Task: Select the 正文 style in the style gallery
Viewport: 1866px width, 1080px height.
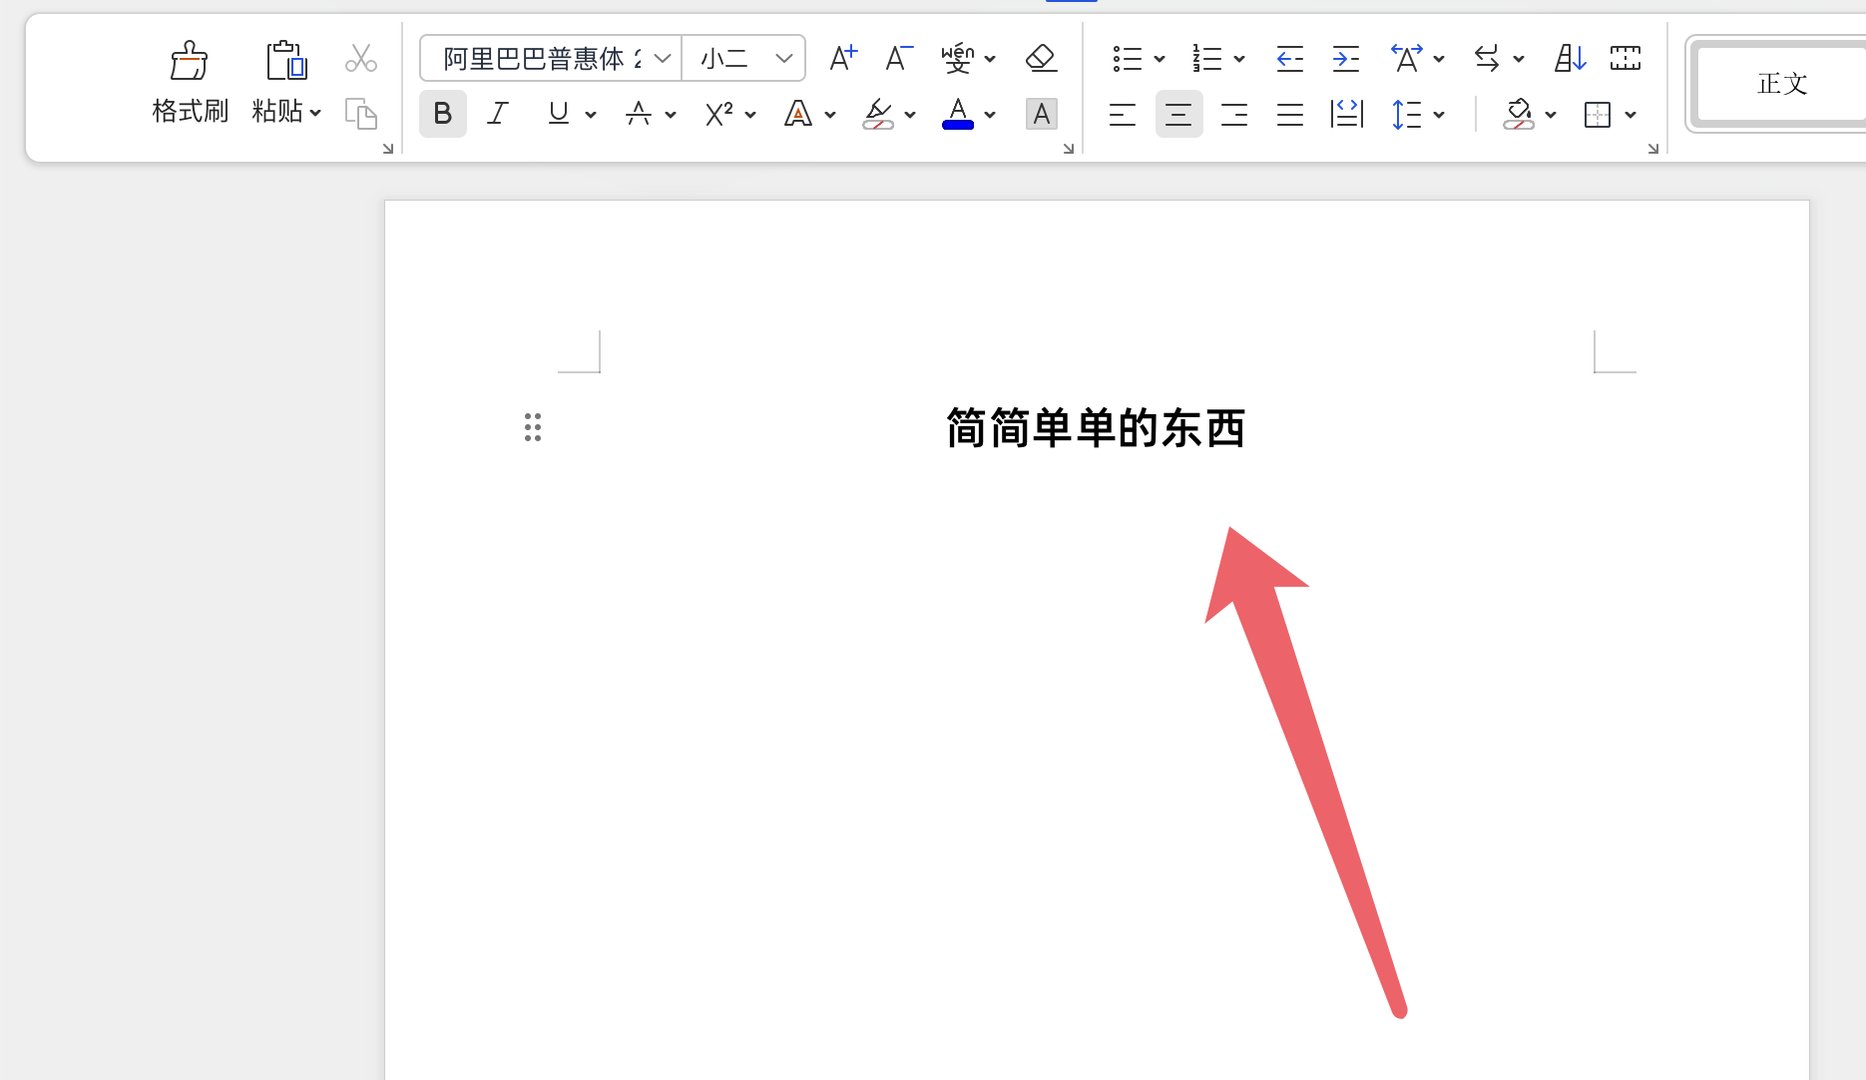Action: pyautogui.click(x=1783, y=84)
